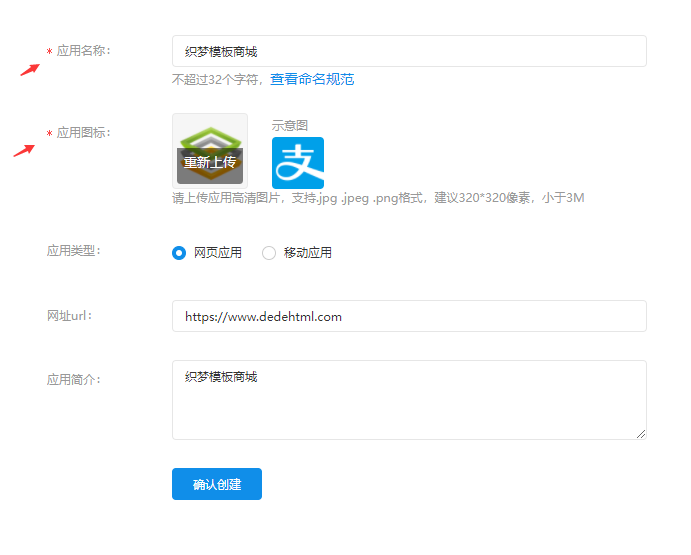Click the 应用类型 field label

(x=73, y=251)
